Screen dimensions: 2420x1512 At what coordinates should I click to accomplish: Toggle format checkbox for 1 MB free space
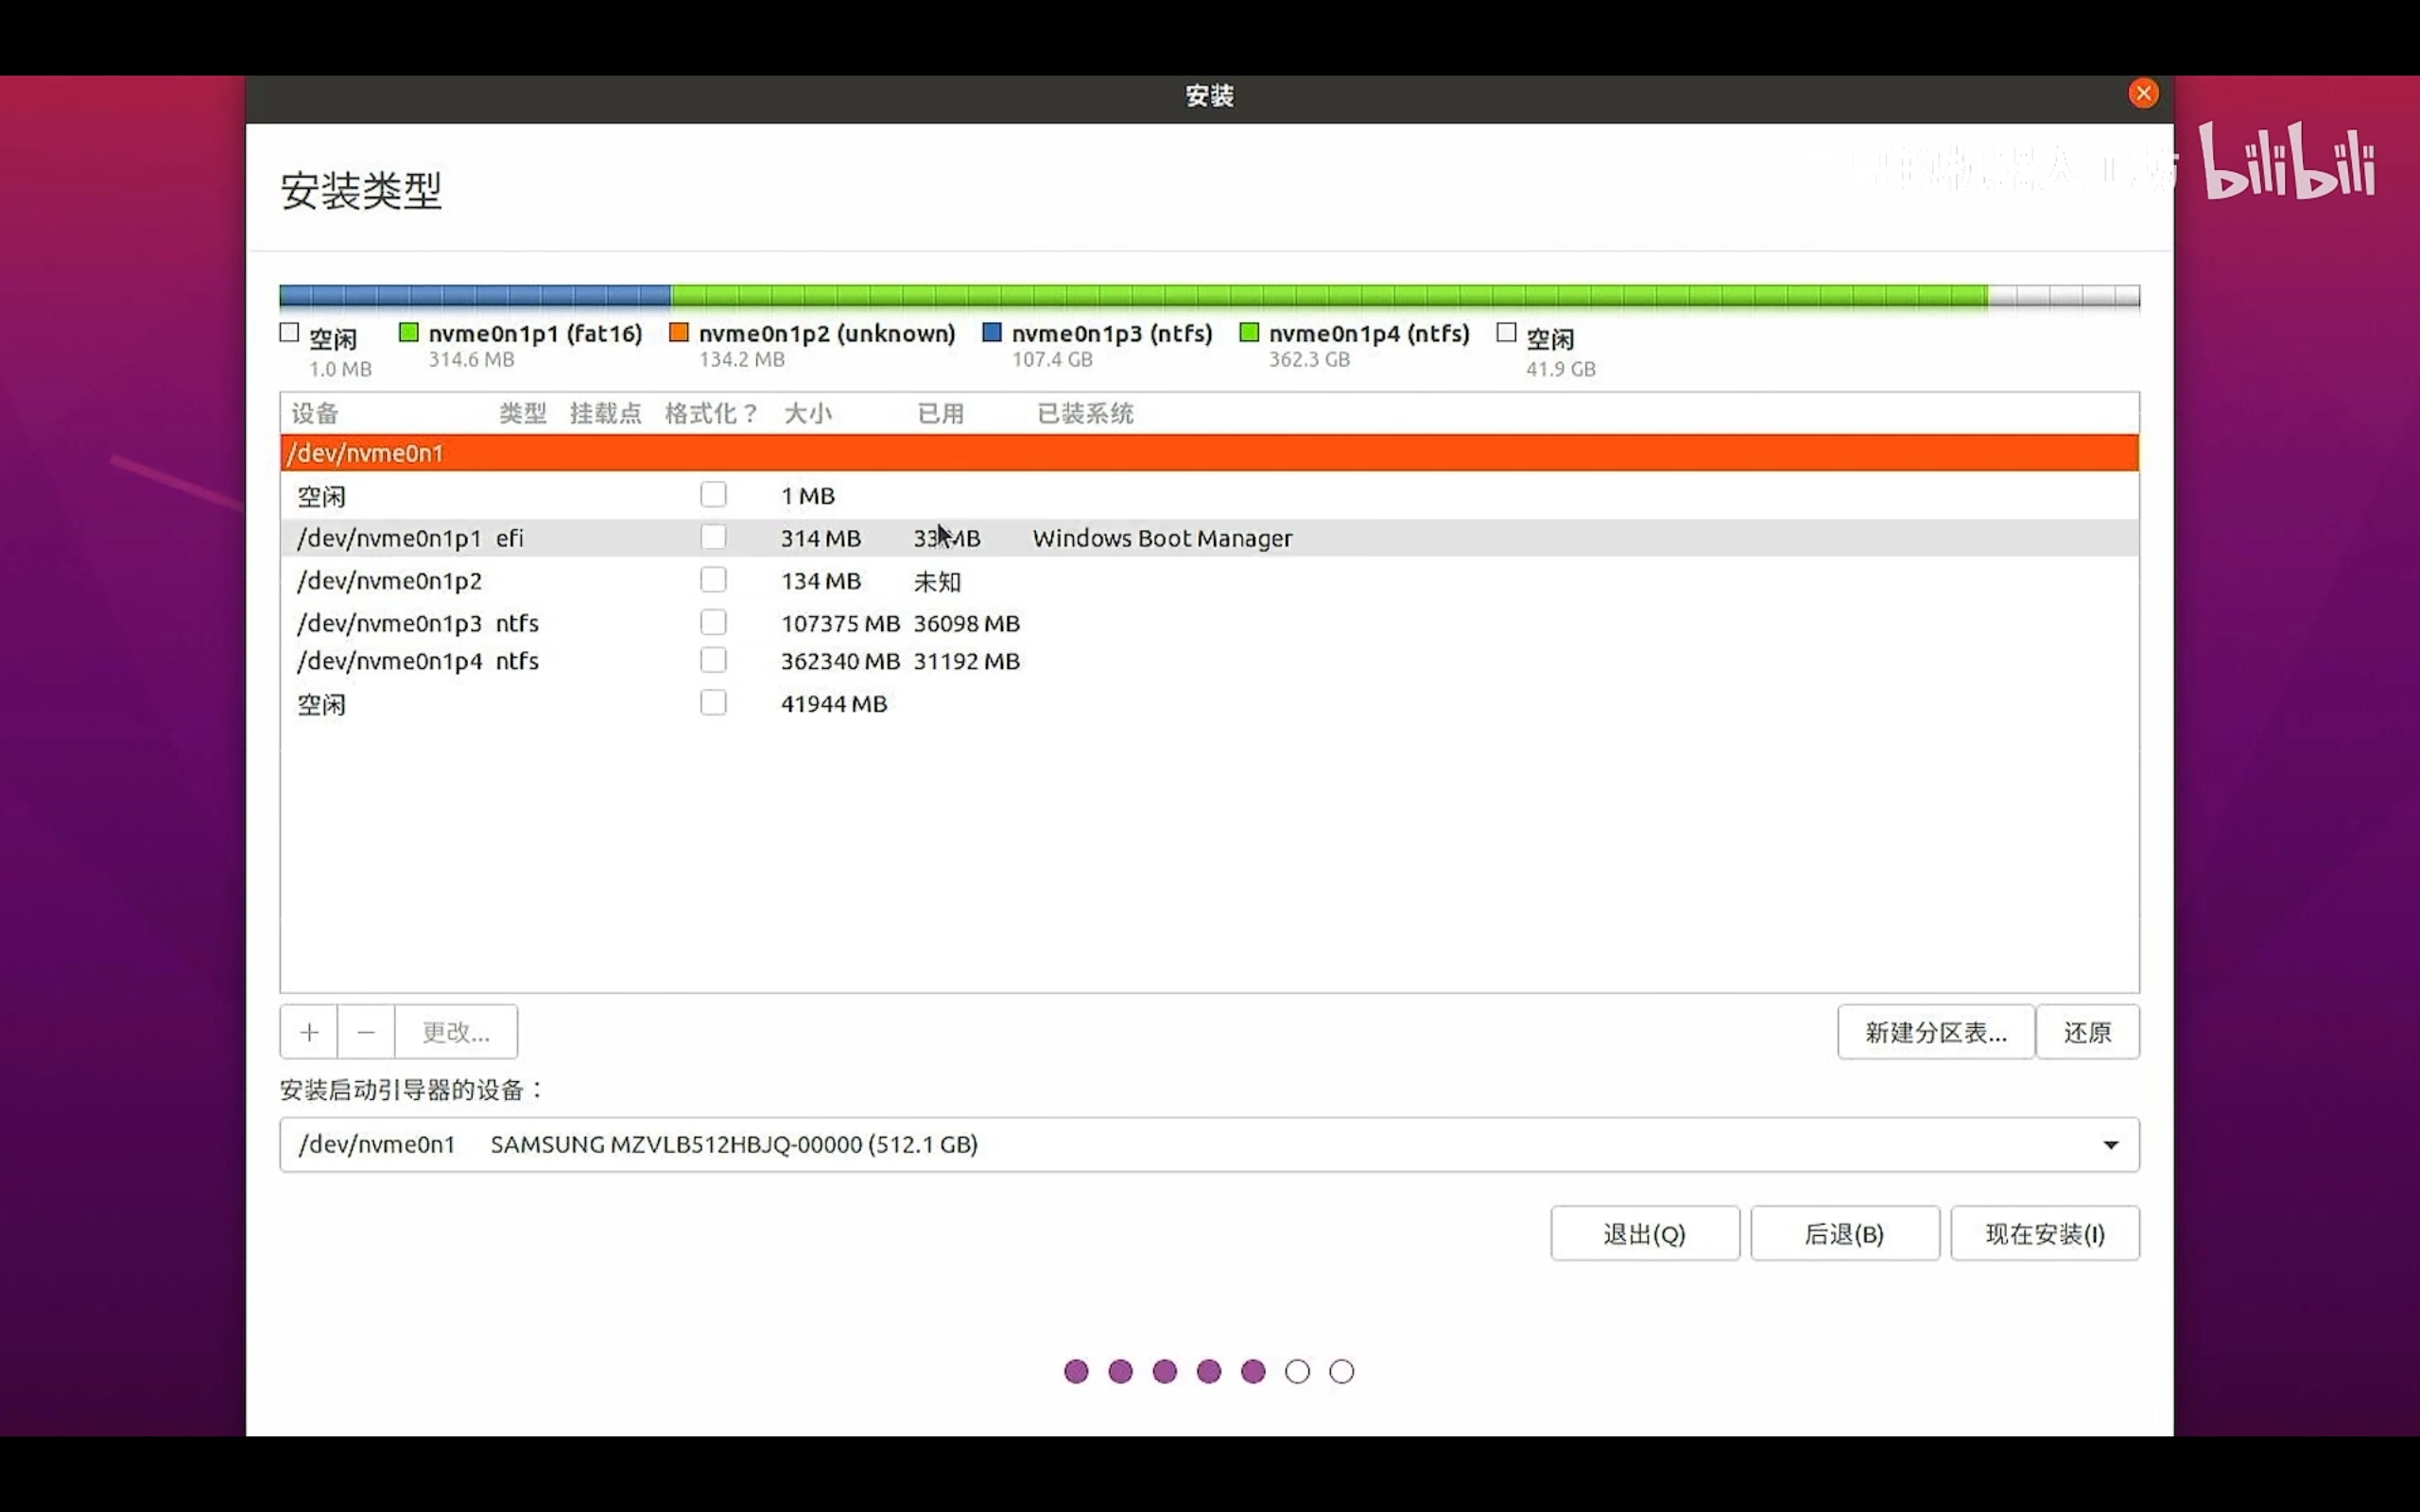click(x=713, y=495)
